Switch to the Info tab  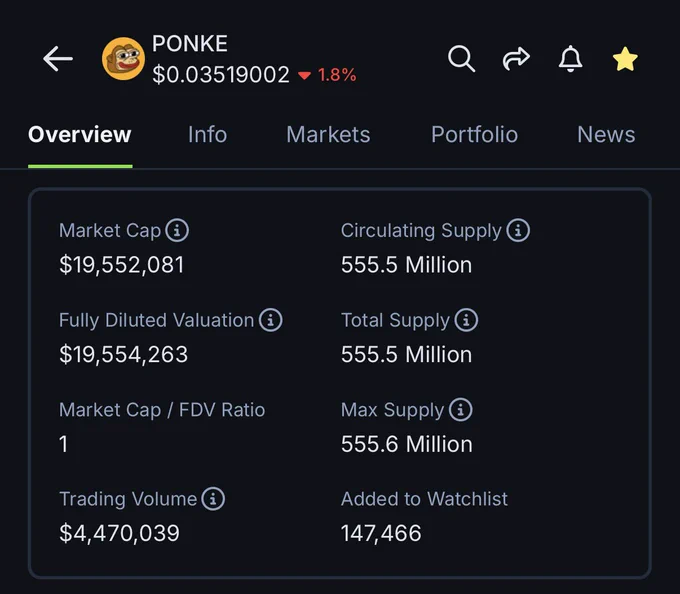click(207, 134)
